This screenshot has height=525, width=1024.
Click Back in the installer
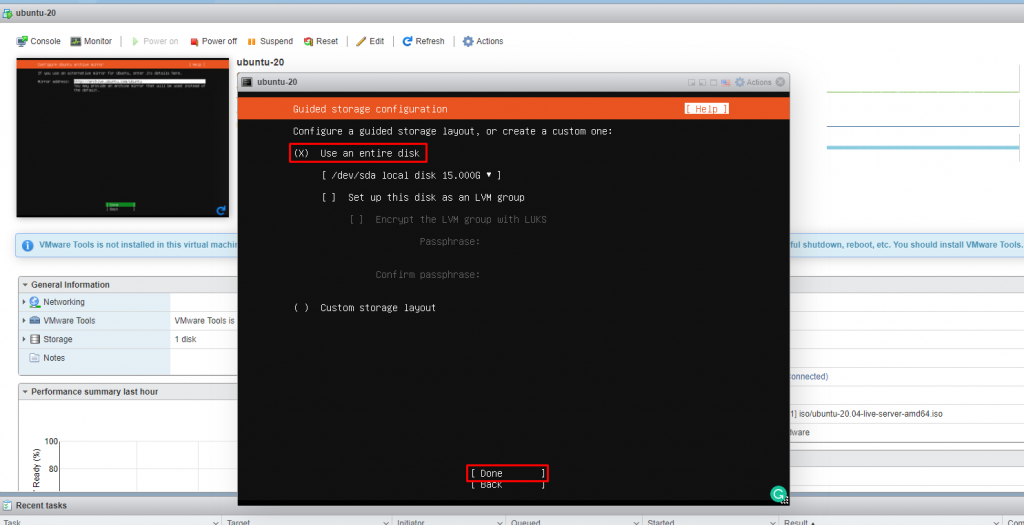click(507, 485)
